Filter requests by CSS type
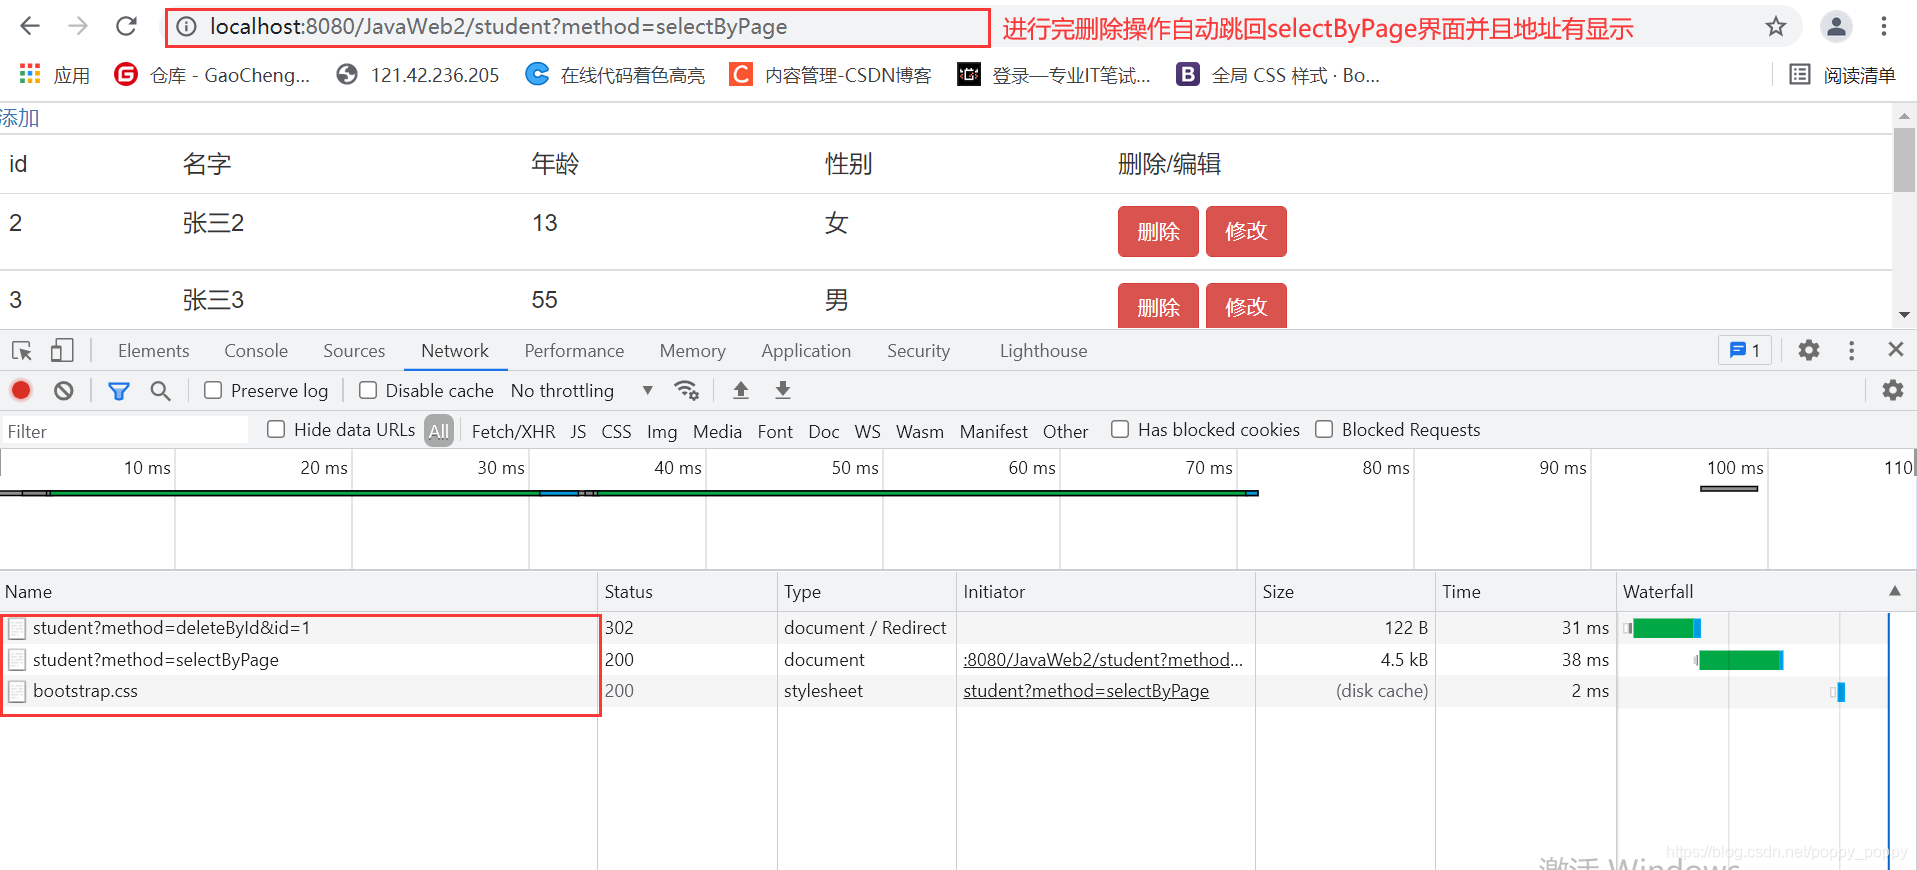The image size is (1917, 870). (x=616, y=431)
